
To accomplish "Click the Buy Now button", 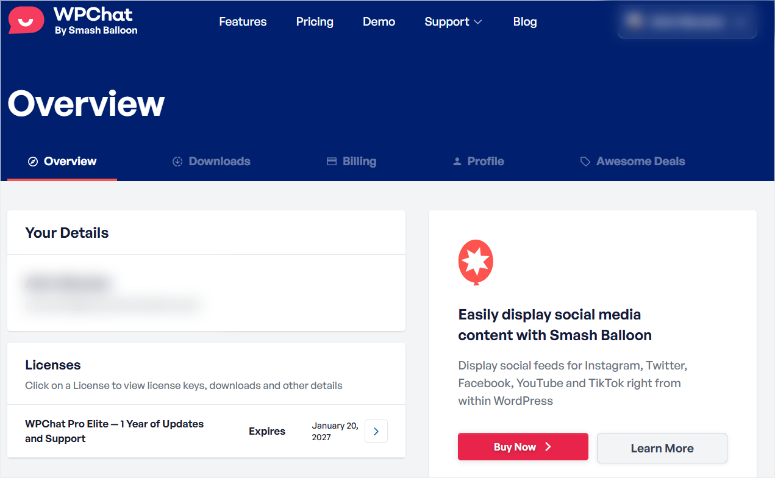I will [x=523, y=447].
